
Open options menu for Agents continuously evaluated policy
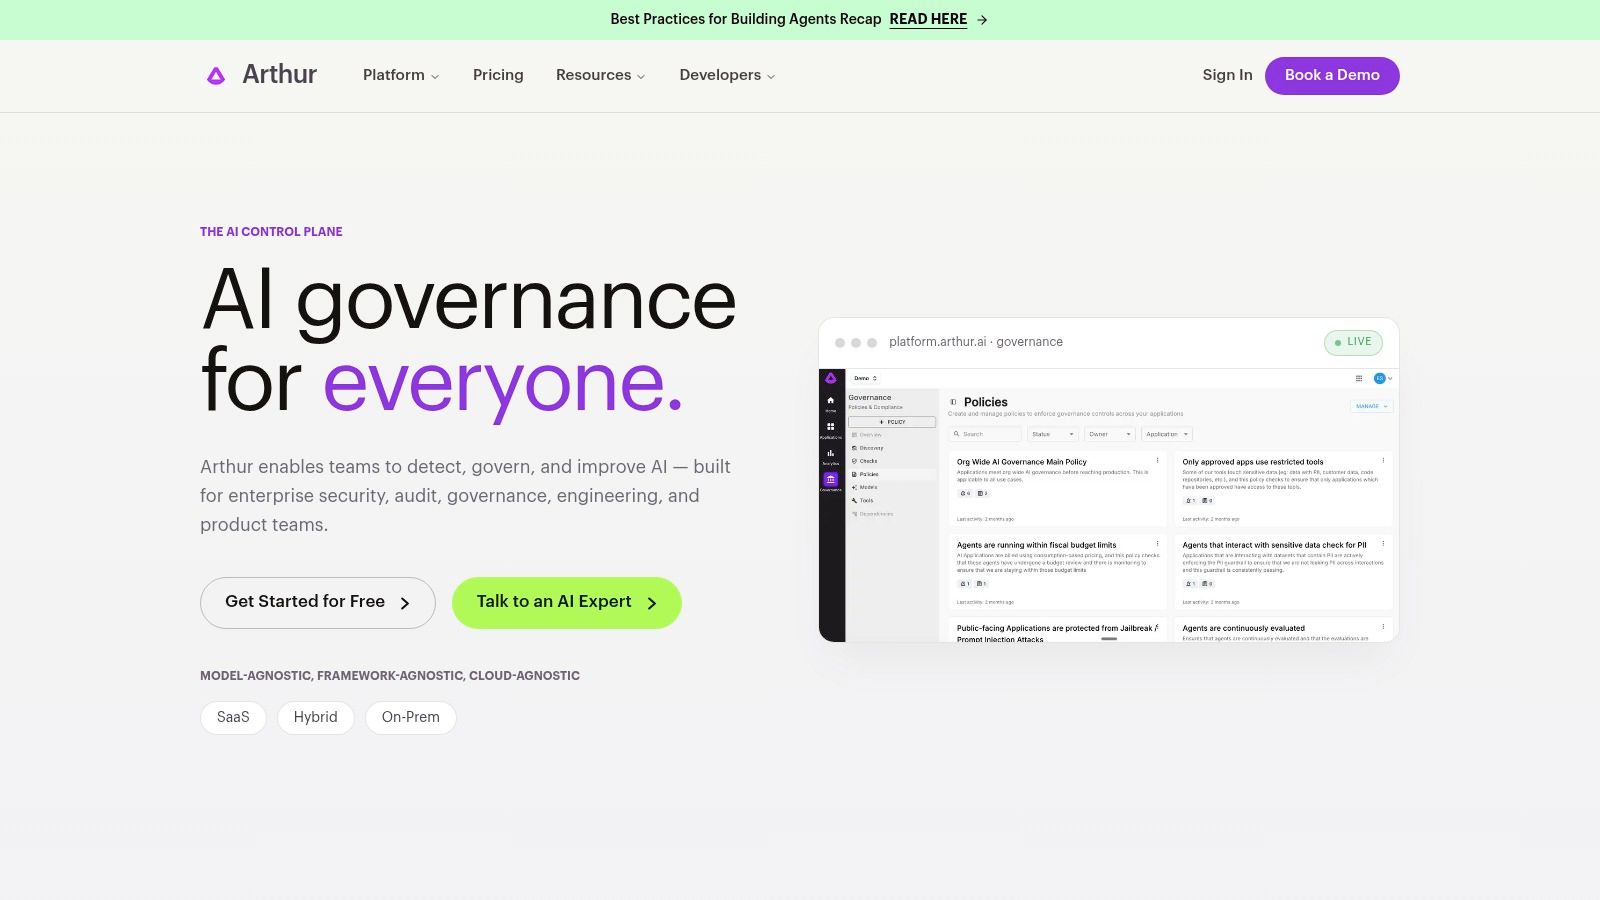1384,627
